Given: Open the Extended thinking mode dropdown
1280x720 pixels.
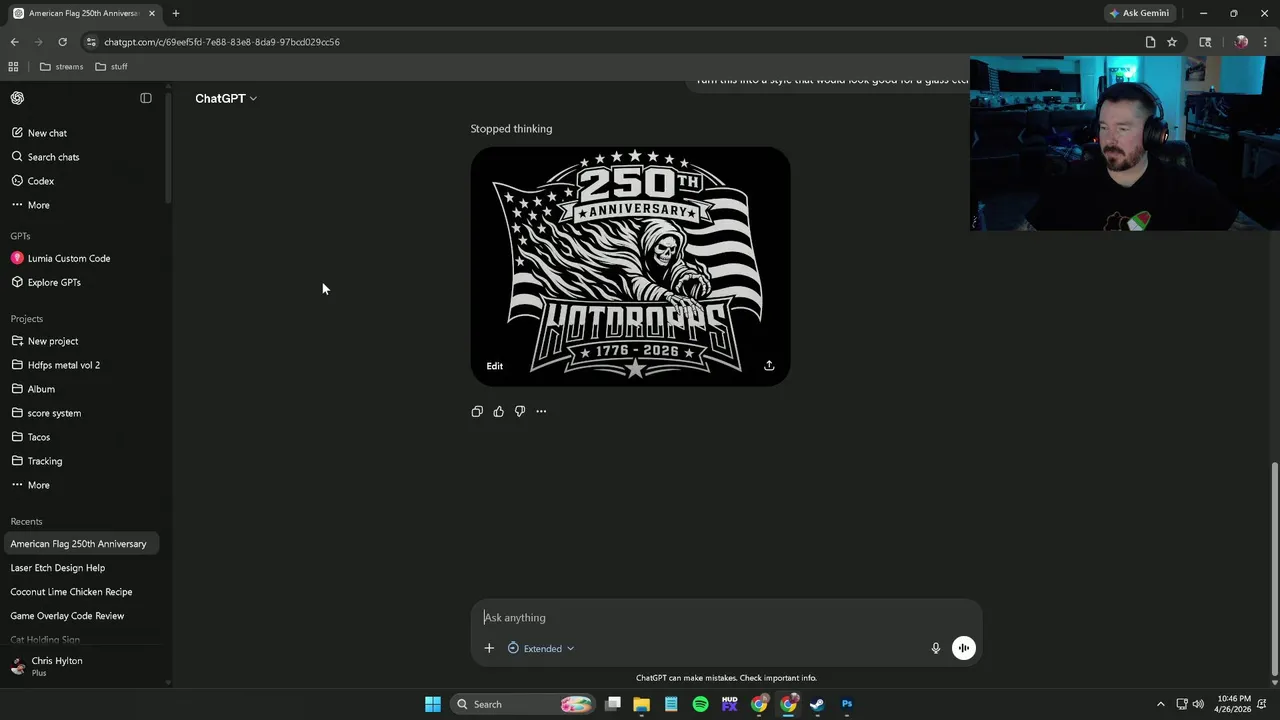Looking at the screenshot, I should [541, 648].
